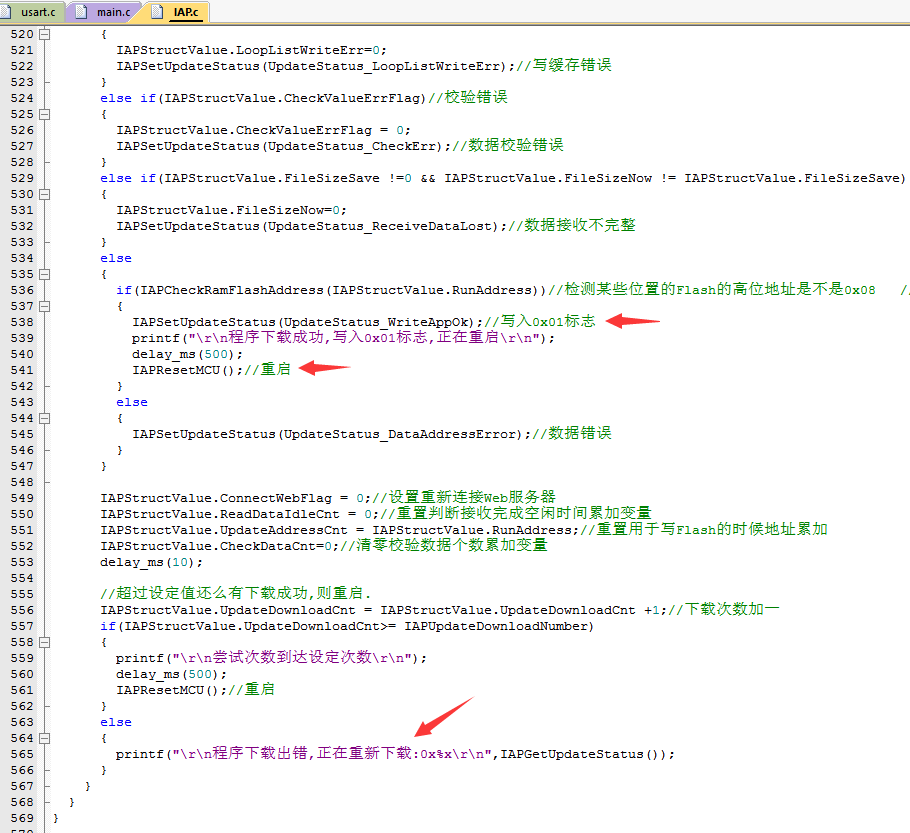Collapse the if block at line 537

pyautogui.click(x=45, y=306)
